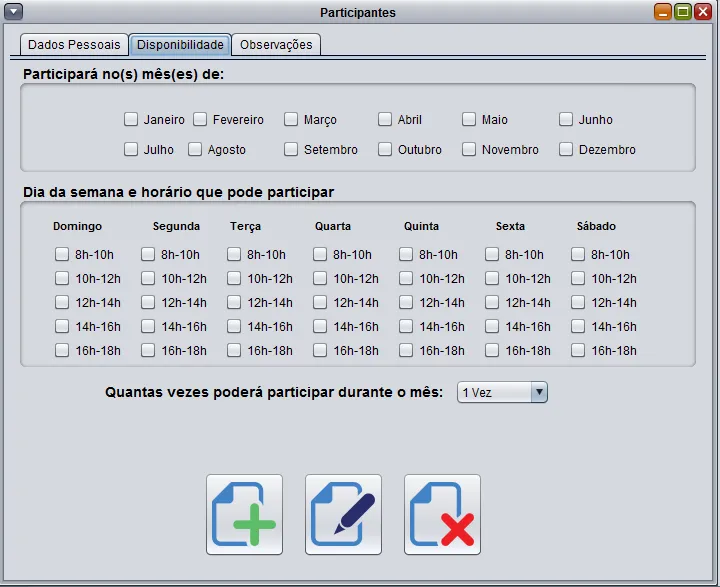Check the Maio checkbox
The height and width of the screenshot is (587, 720).
point(469,119)
